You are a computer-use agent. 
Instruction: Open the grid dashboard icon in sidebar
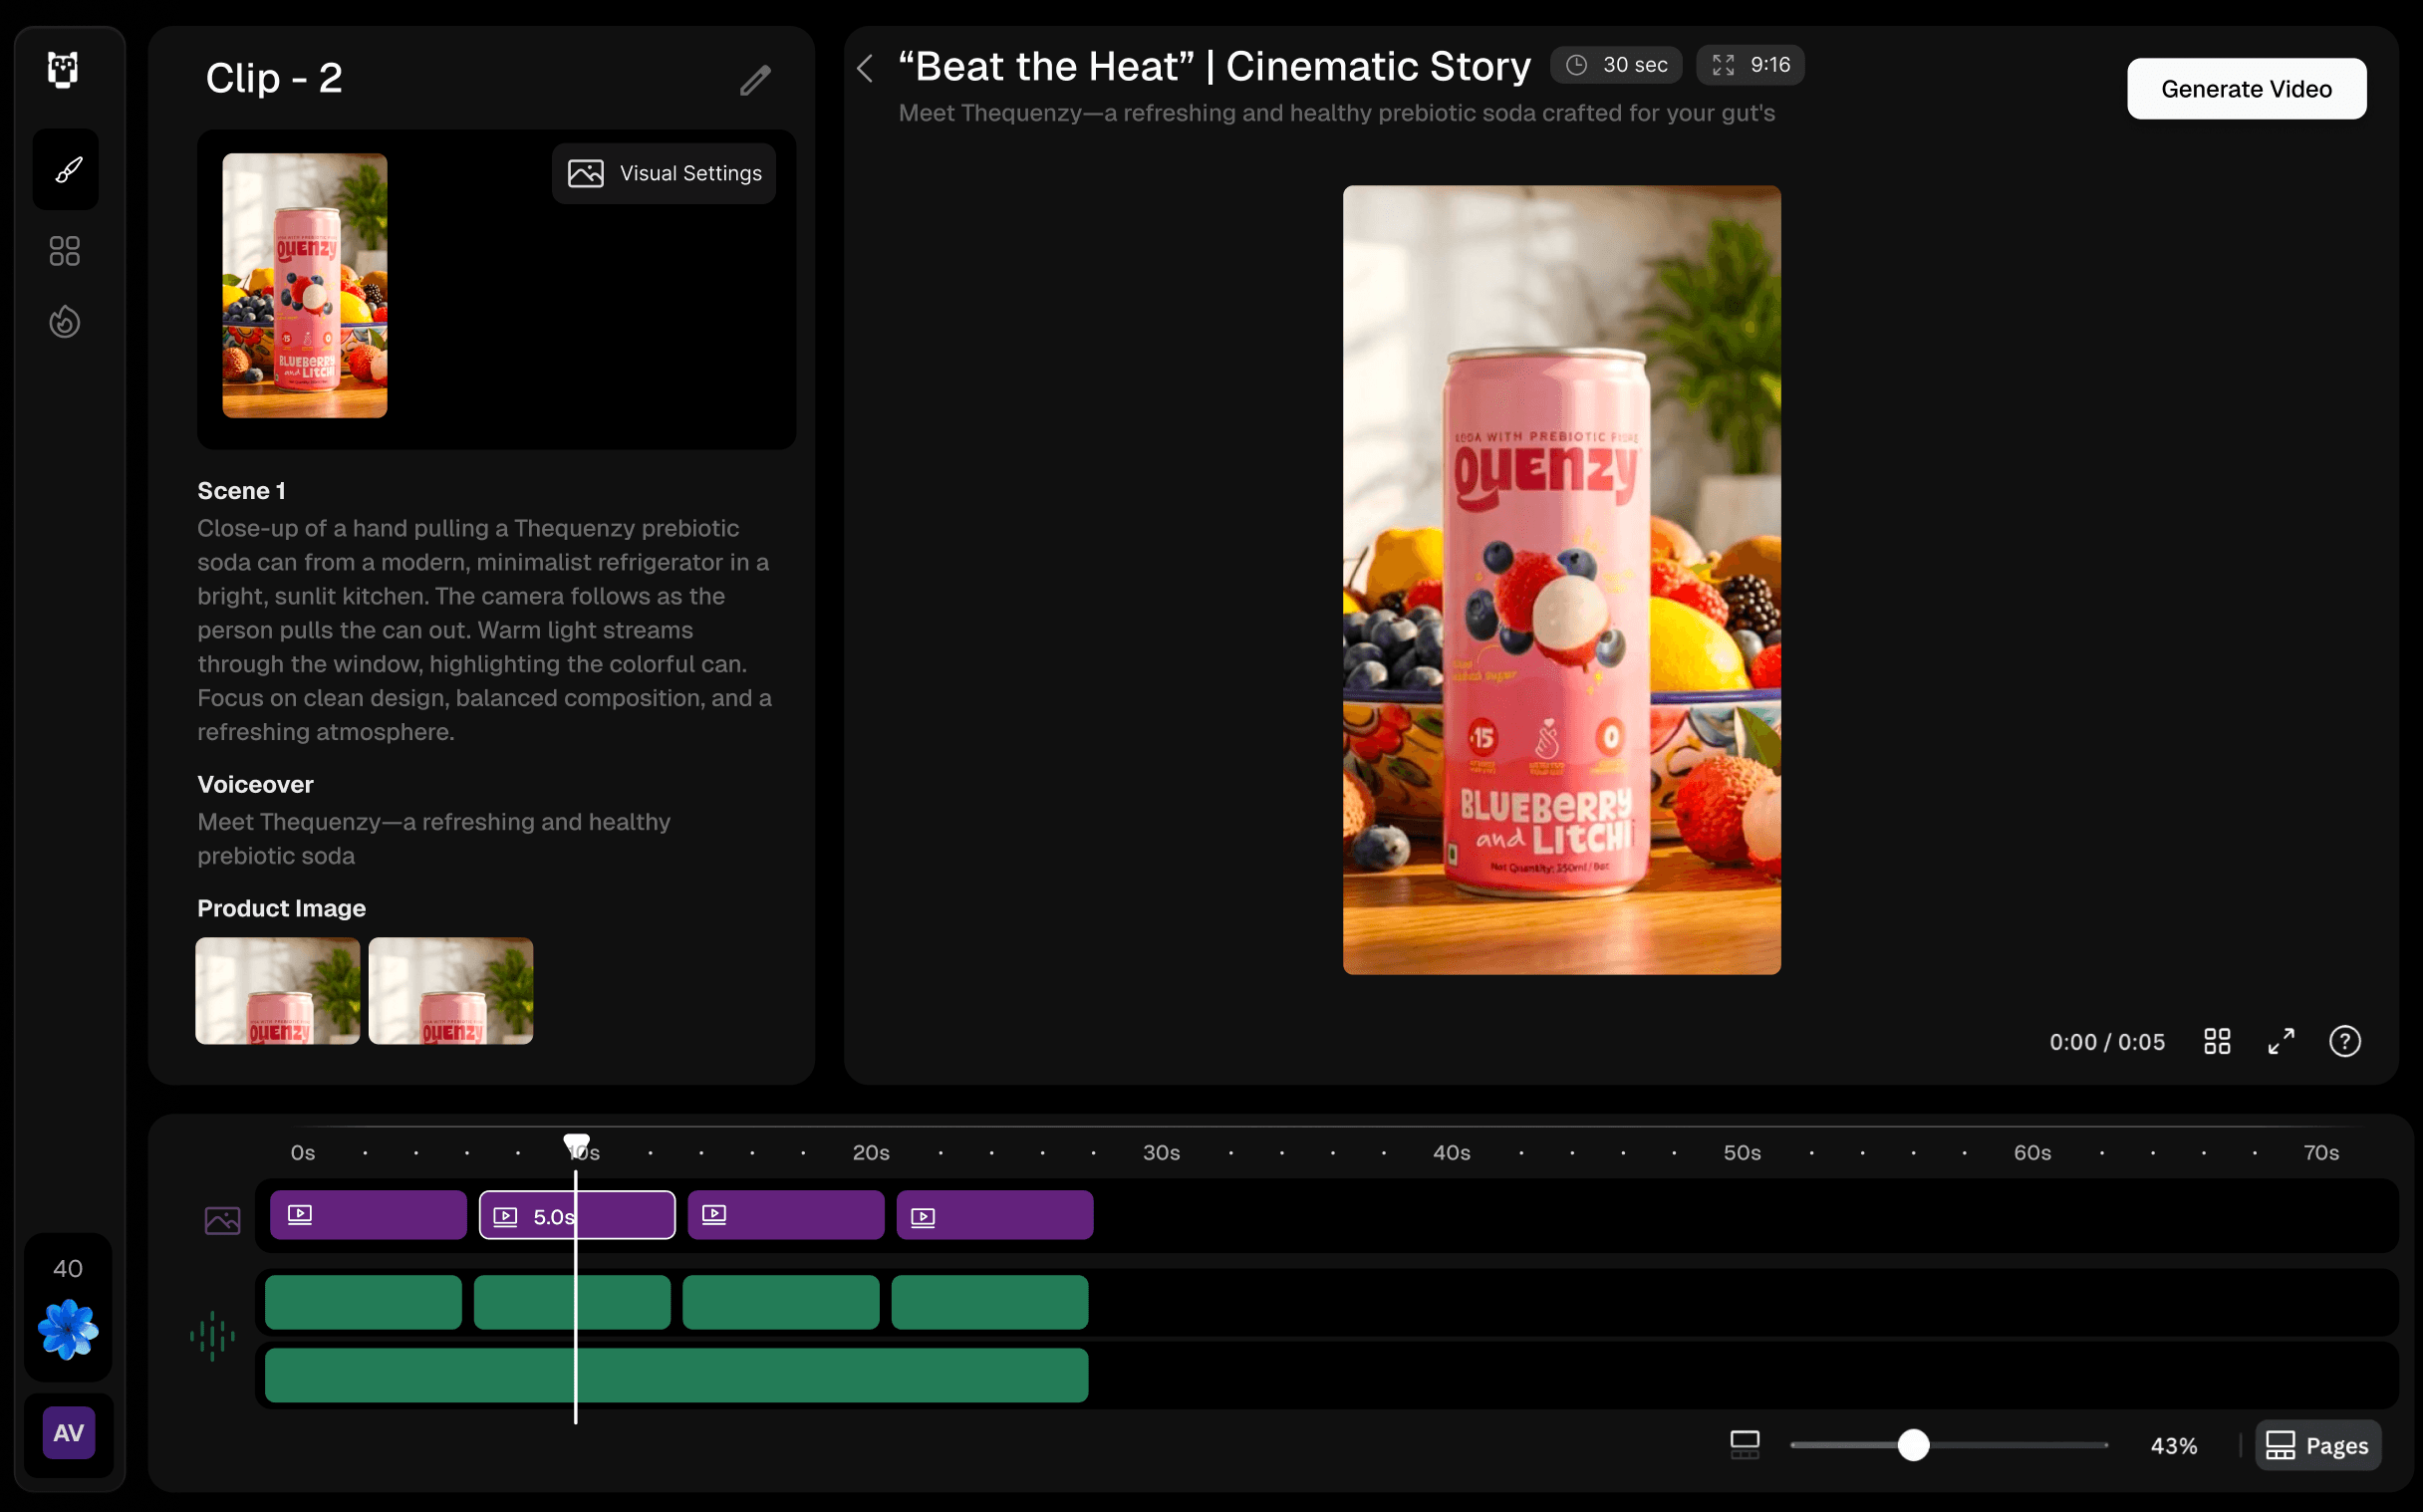coord(65,251)
